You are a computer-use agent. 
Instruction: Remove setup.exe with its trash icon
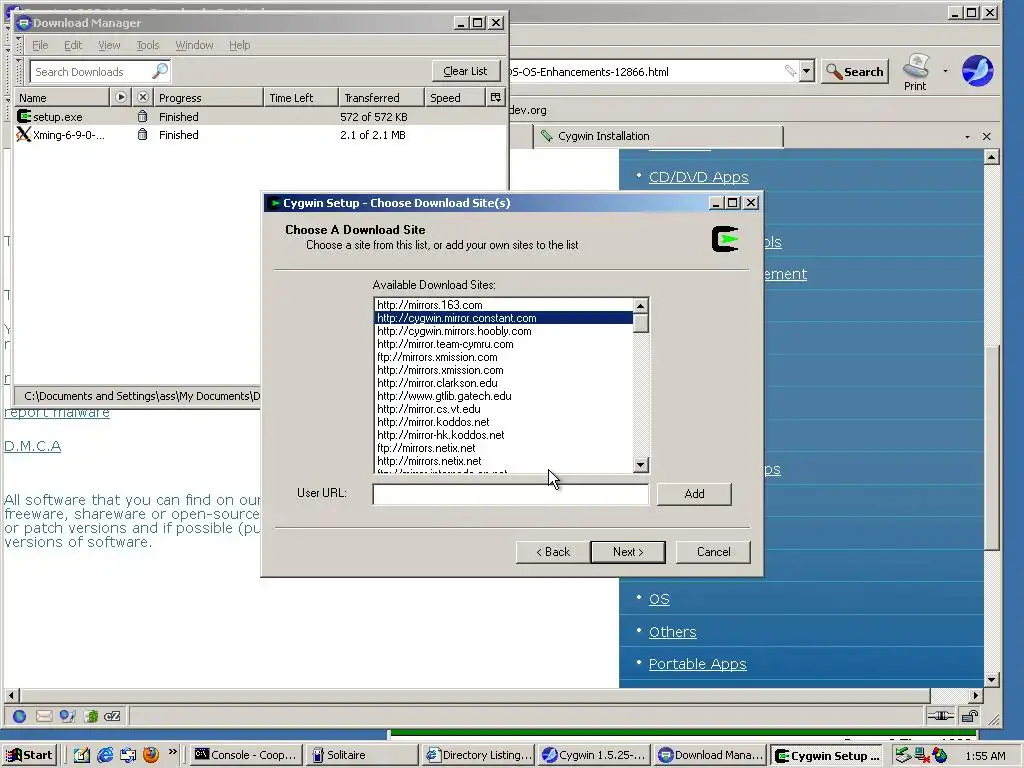[142, 116]
